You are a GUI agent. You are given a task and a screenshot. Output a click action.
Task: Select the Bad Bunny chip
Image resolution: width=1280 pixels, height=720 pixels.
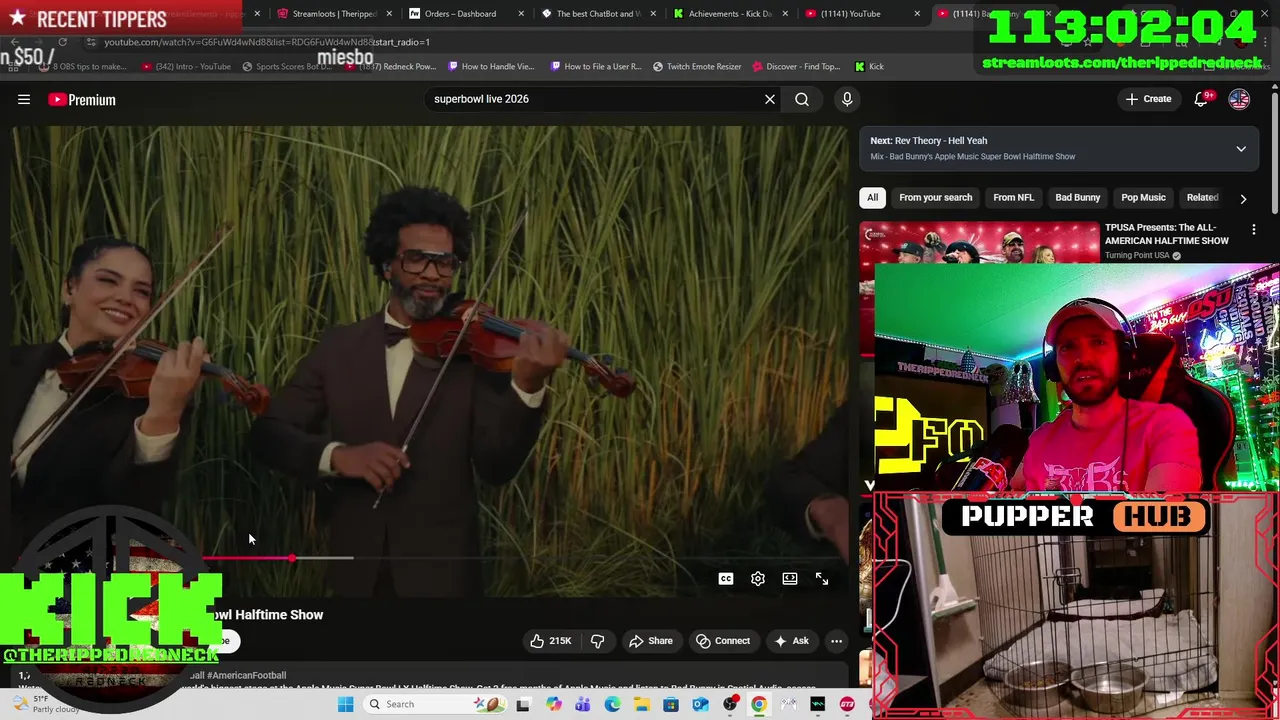pyautogui.click(x=1077, y=198)
